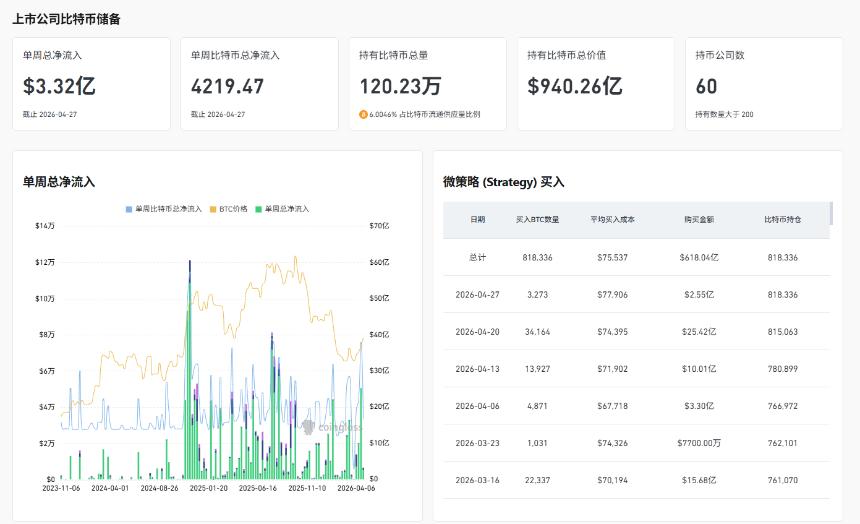860x524 pixels.
Task: Click the $7700.00万 purchase amount cell
Action: click(699, 443)
